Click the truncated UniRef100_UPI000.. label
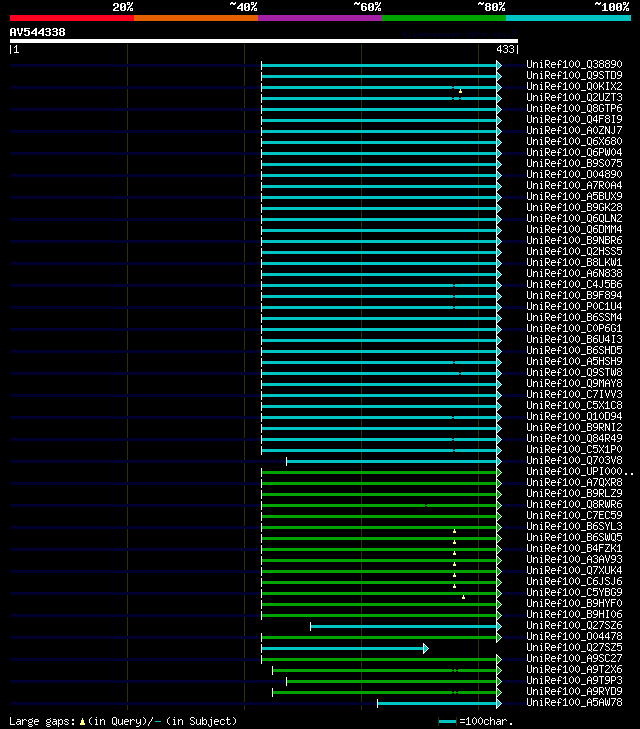The image size is (640, 729). click(580, 471)
